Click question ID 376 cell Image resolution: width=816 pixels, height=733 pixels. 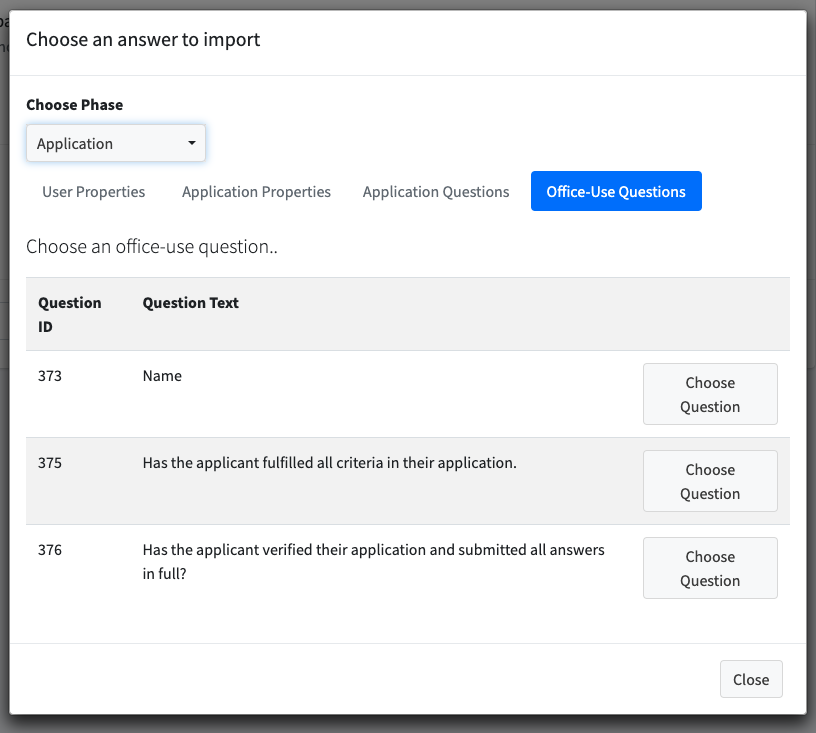[x=50, y=549]
